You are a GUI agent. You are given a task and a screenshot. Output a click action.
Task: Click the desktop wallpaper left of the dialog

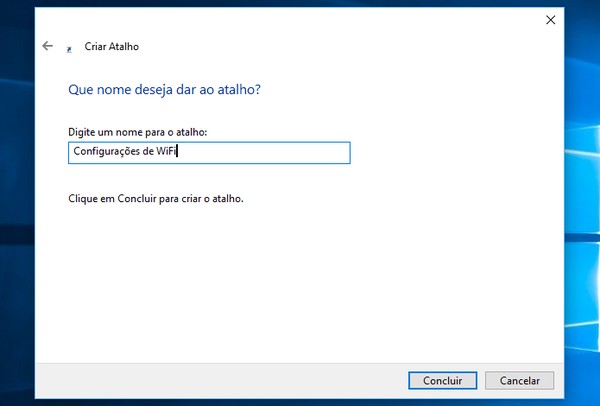[16, 200]
